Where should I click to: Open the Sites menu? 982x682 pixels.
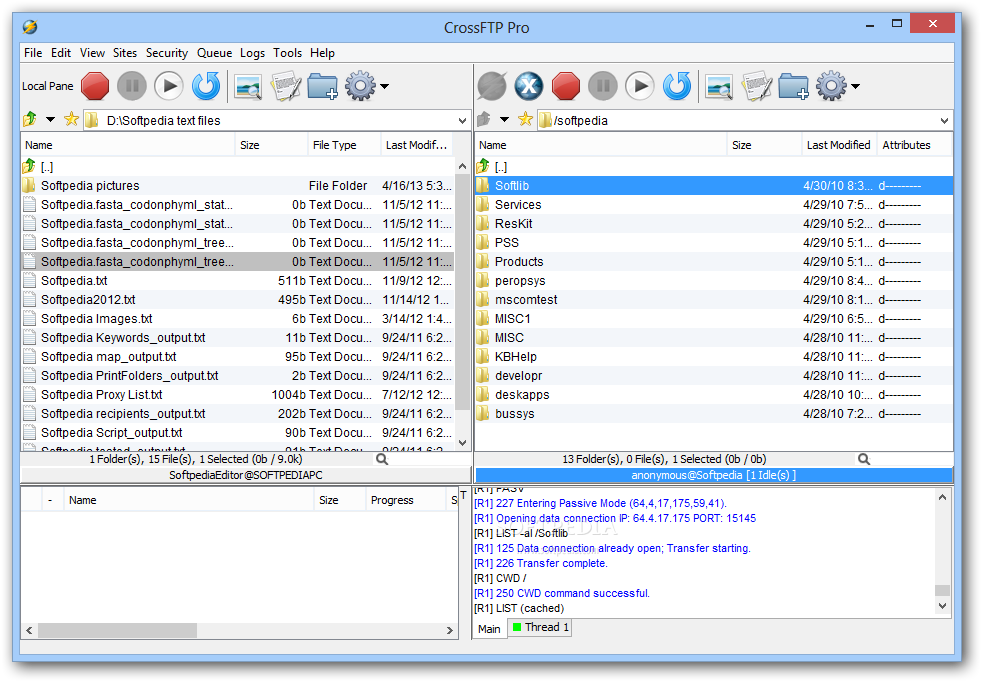125,53
